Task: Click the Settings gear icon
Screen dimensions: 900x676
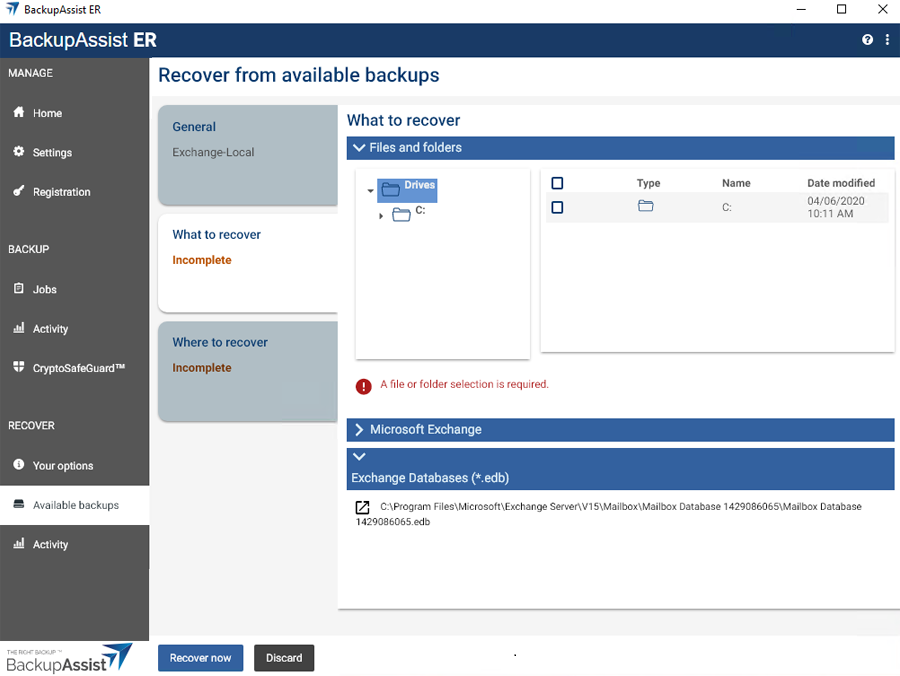Action: (19, 151)
